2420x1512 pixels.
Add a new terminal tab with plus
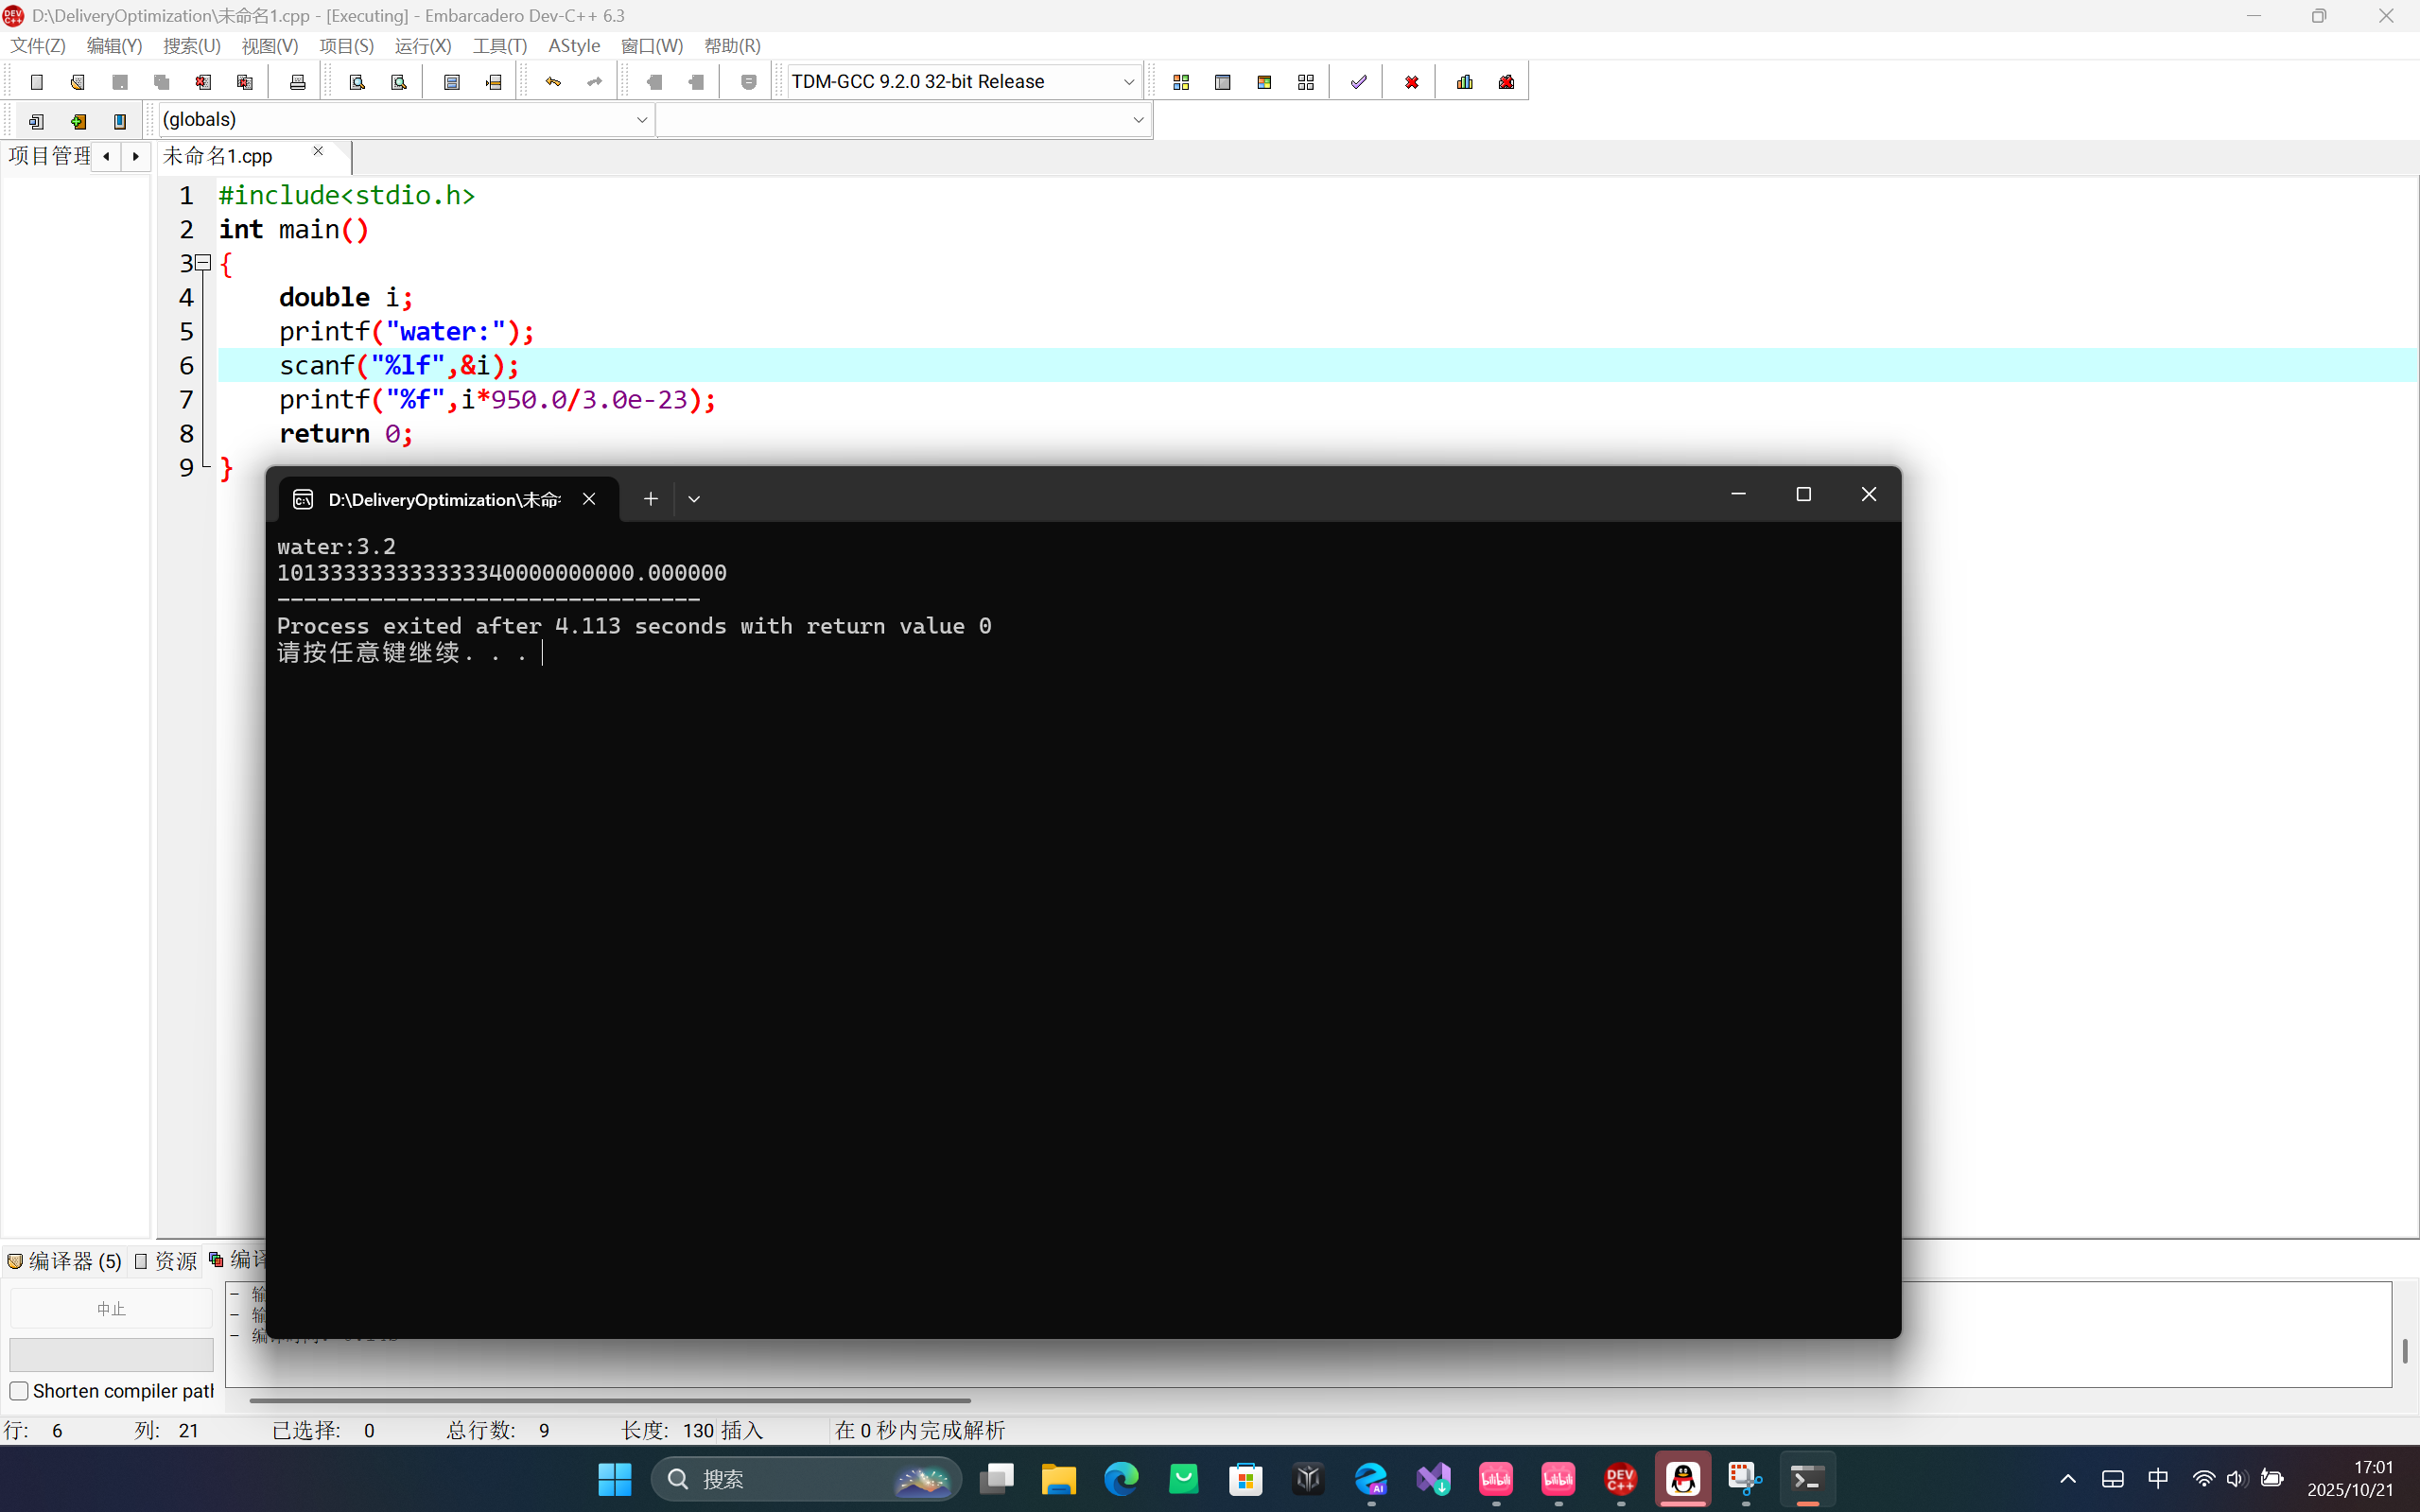click(650, 499)
